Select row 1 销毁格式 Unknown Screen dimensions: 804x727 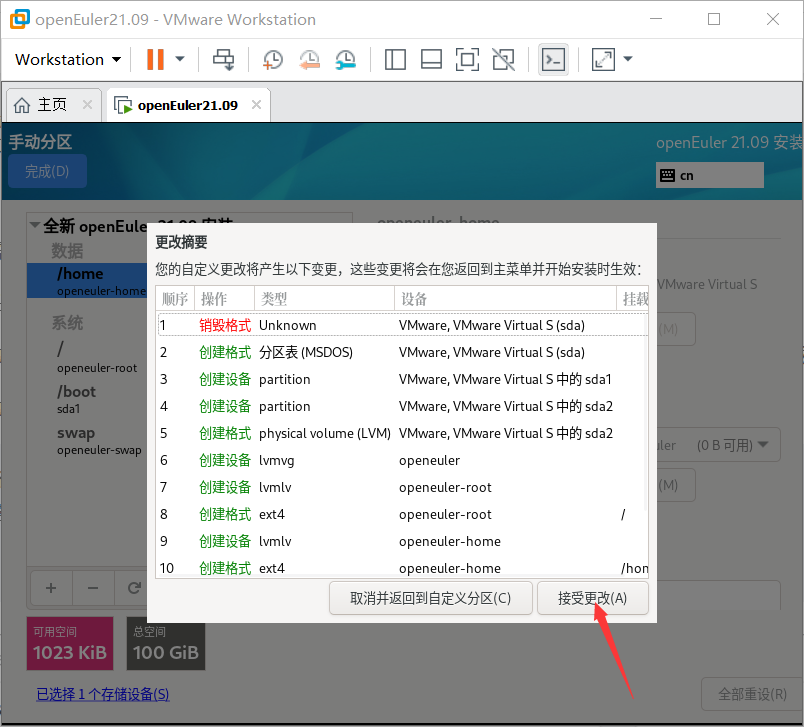coord(403,325)
